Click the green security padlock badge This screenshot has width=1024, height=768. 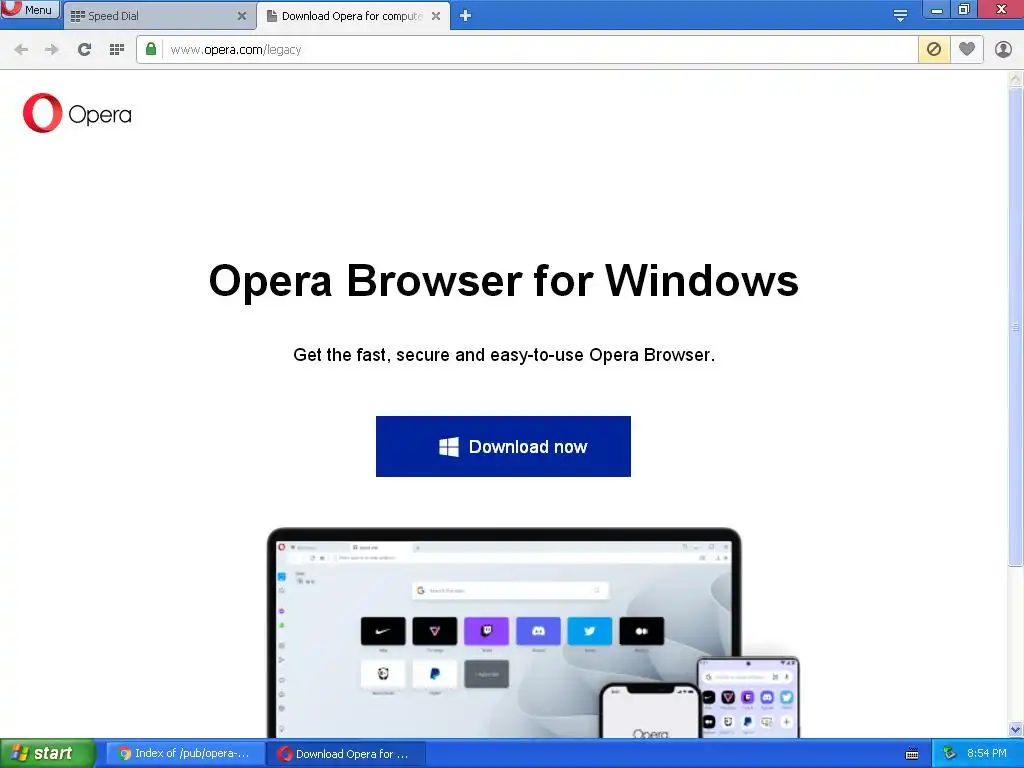point(151,49)
